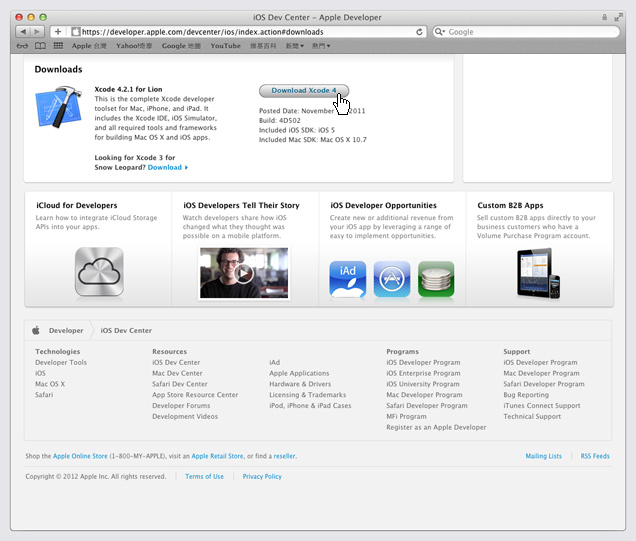Open App Store Resource Center link
This screenshot has height=541, width=636.
(195, 395)
